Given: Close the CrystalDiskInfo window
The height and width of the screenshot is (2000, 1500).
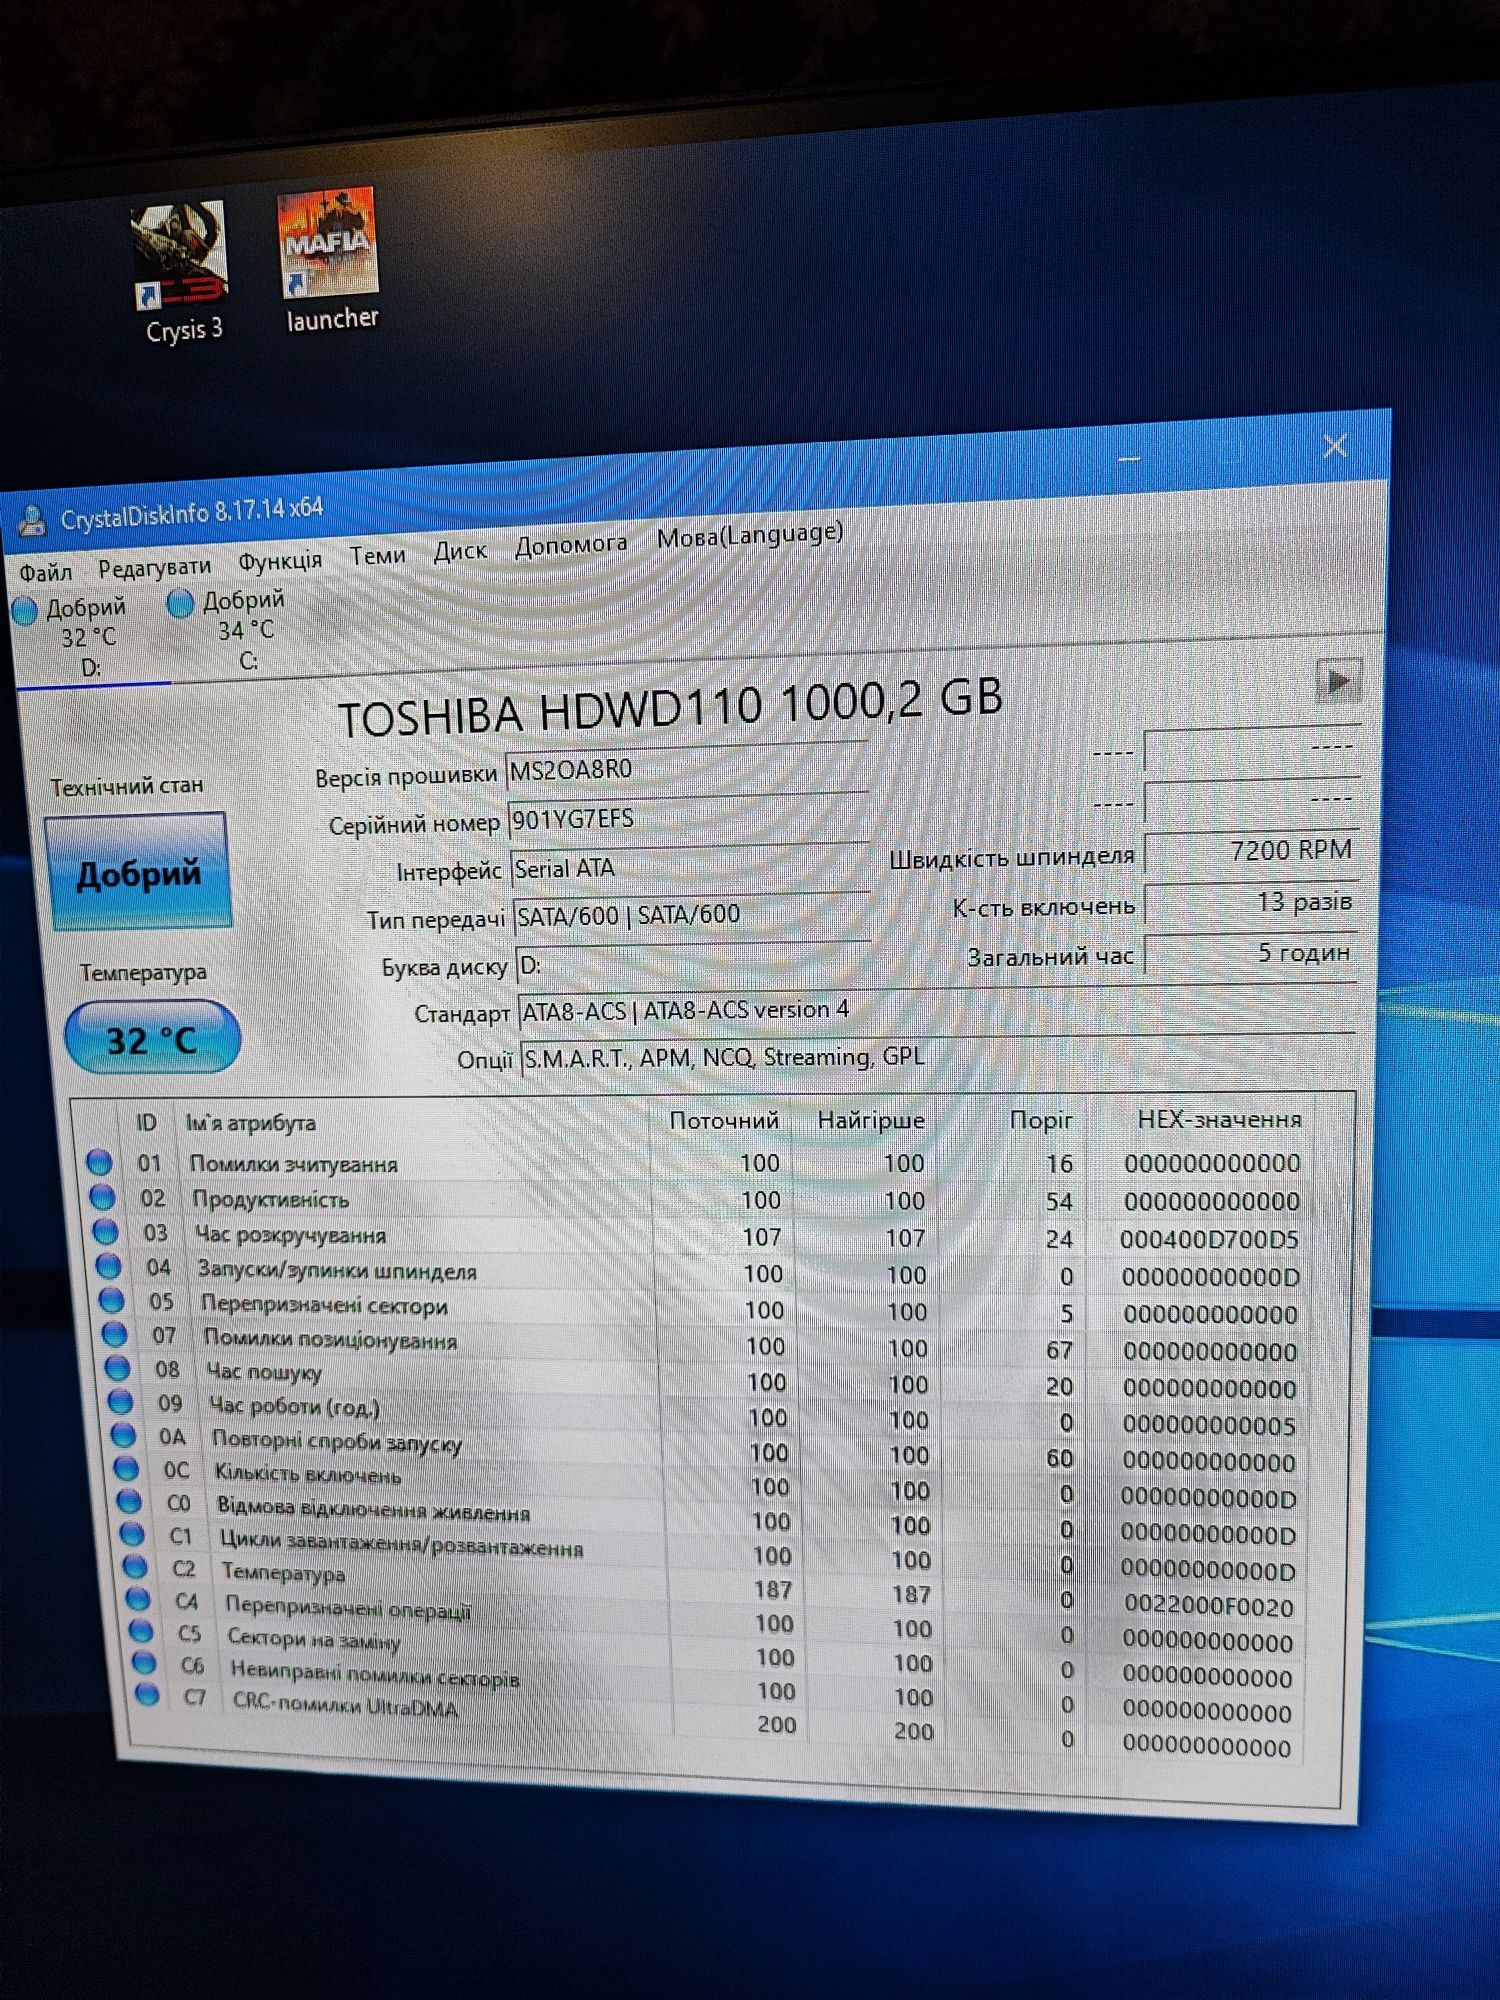Looking at the screenshot, I should pyautogui.click(x=1334, y=446).
